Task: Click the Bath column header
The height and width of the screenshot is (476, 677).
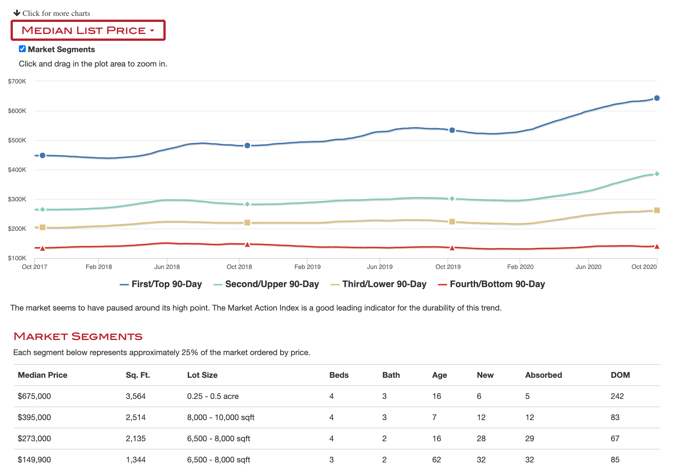Action: click(391, 375)
